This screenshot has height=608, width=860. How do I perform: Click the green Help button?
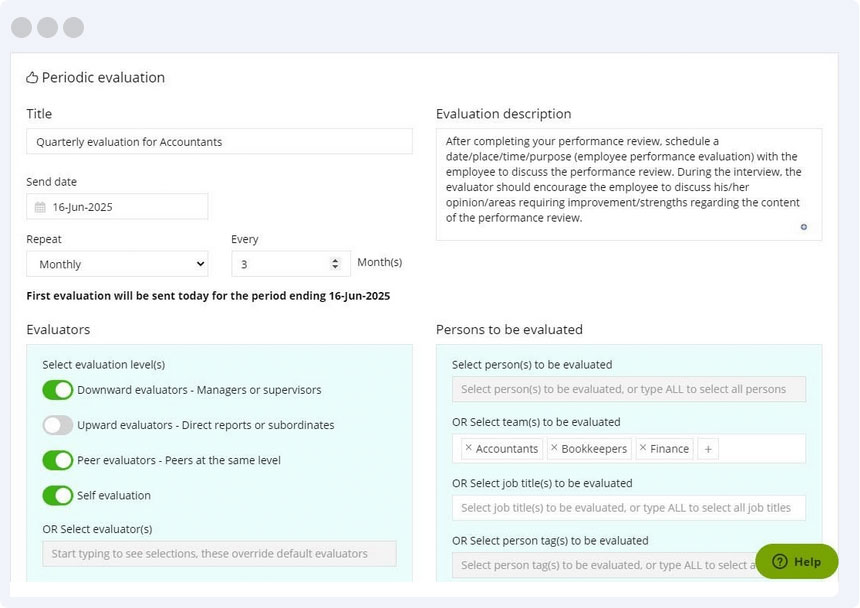(x=797, y=562)
